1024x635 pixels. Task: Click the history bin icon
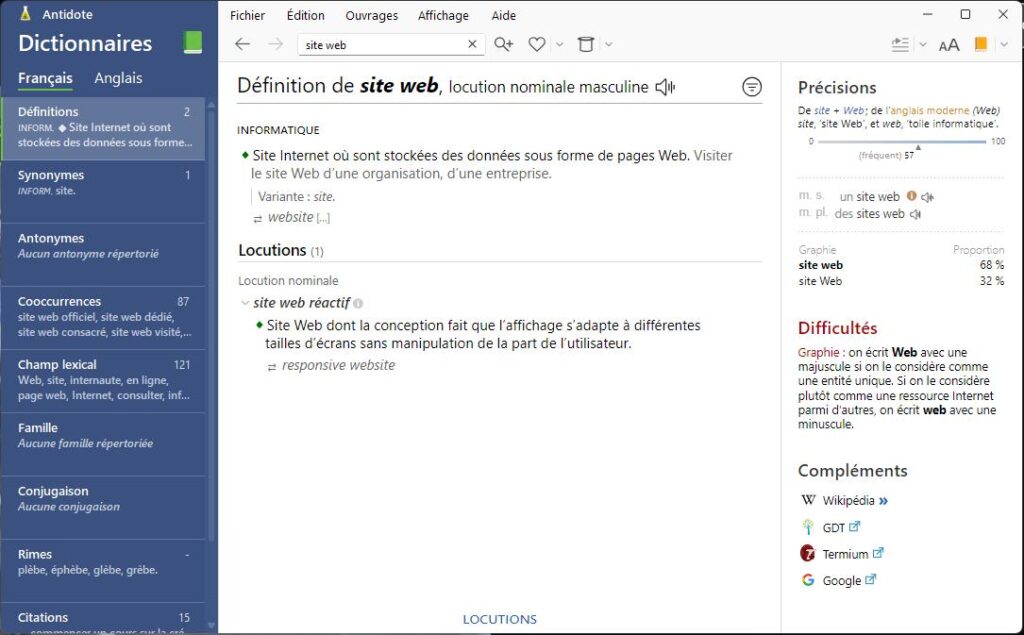586,44
